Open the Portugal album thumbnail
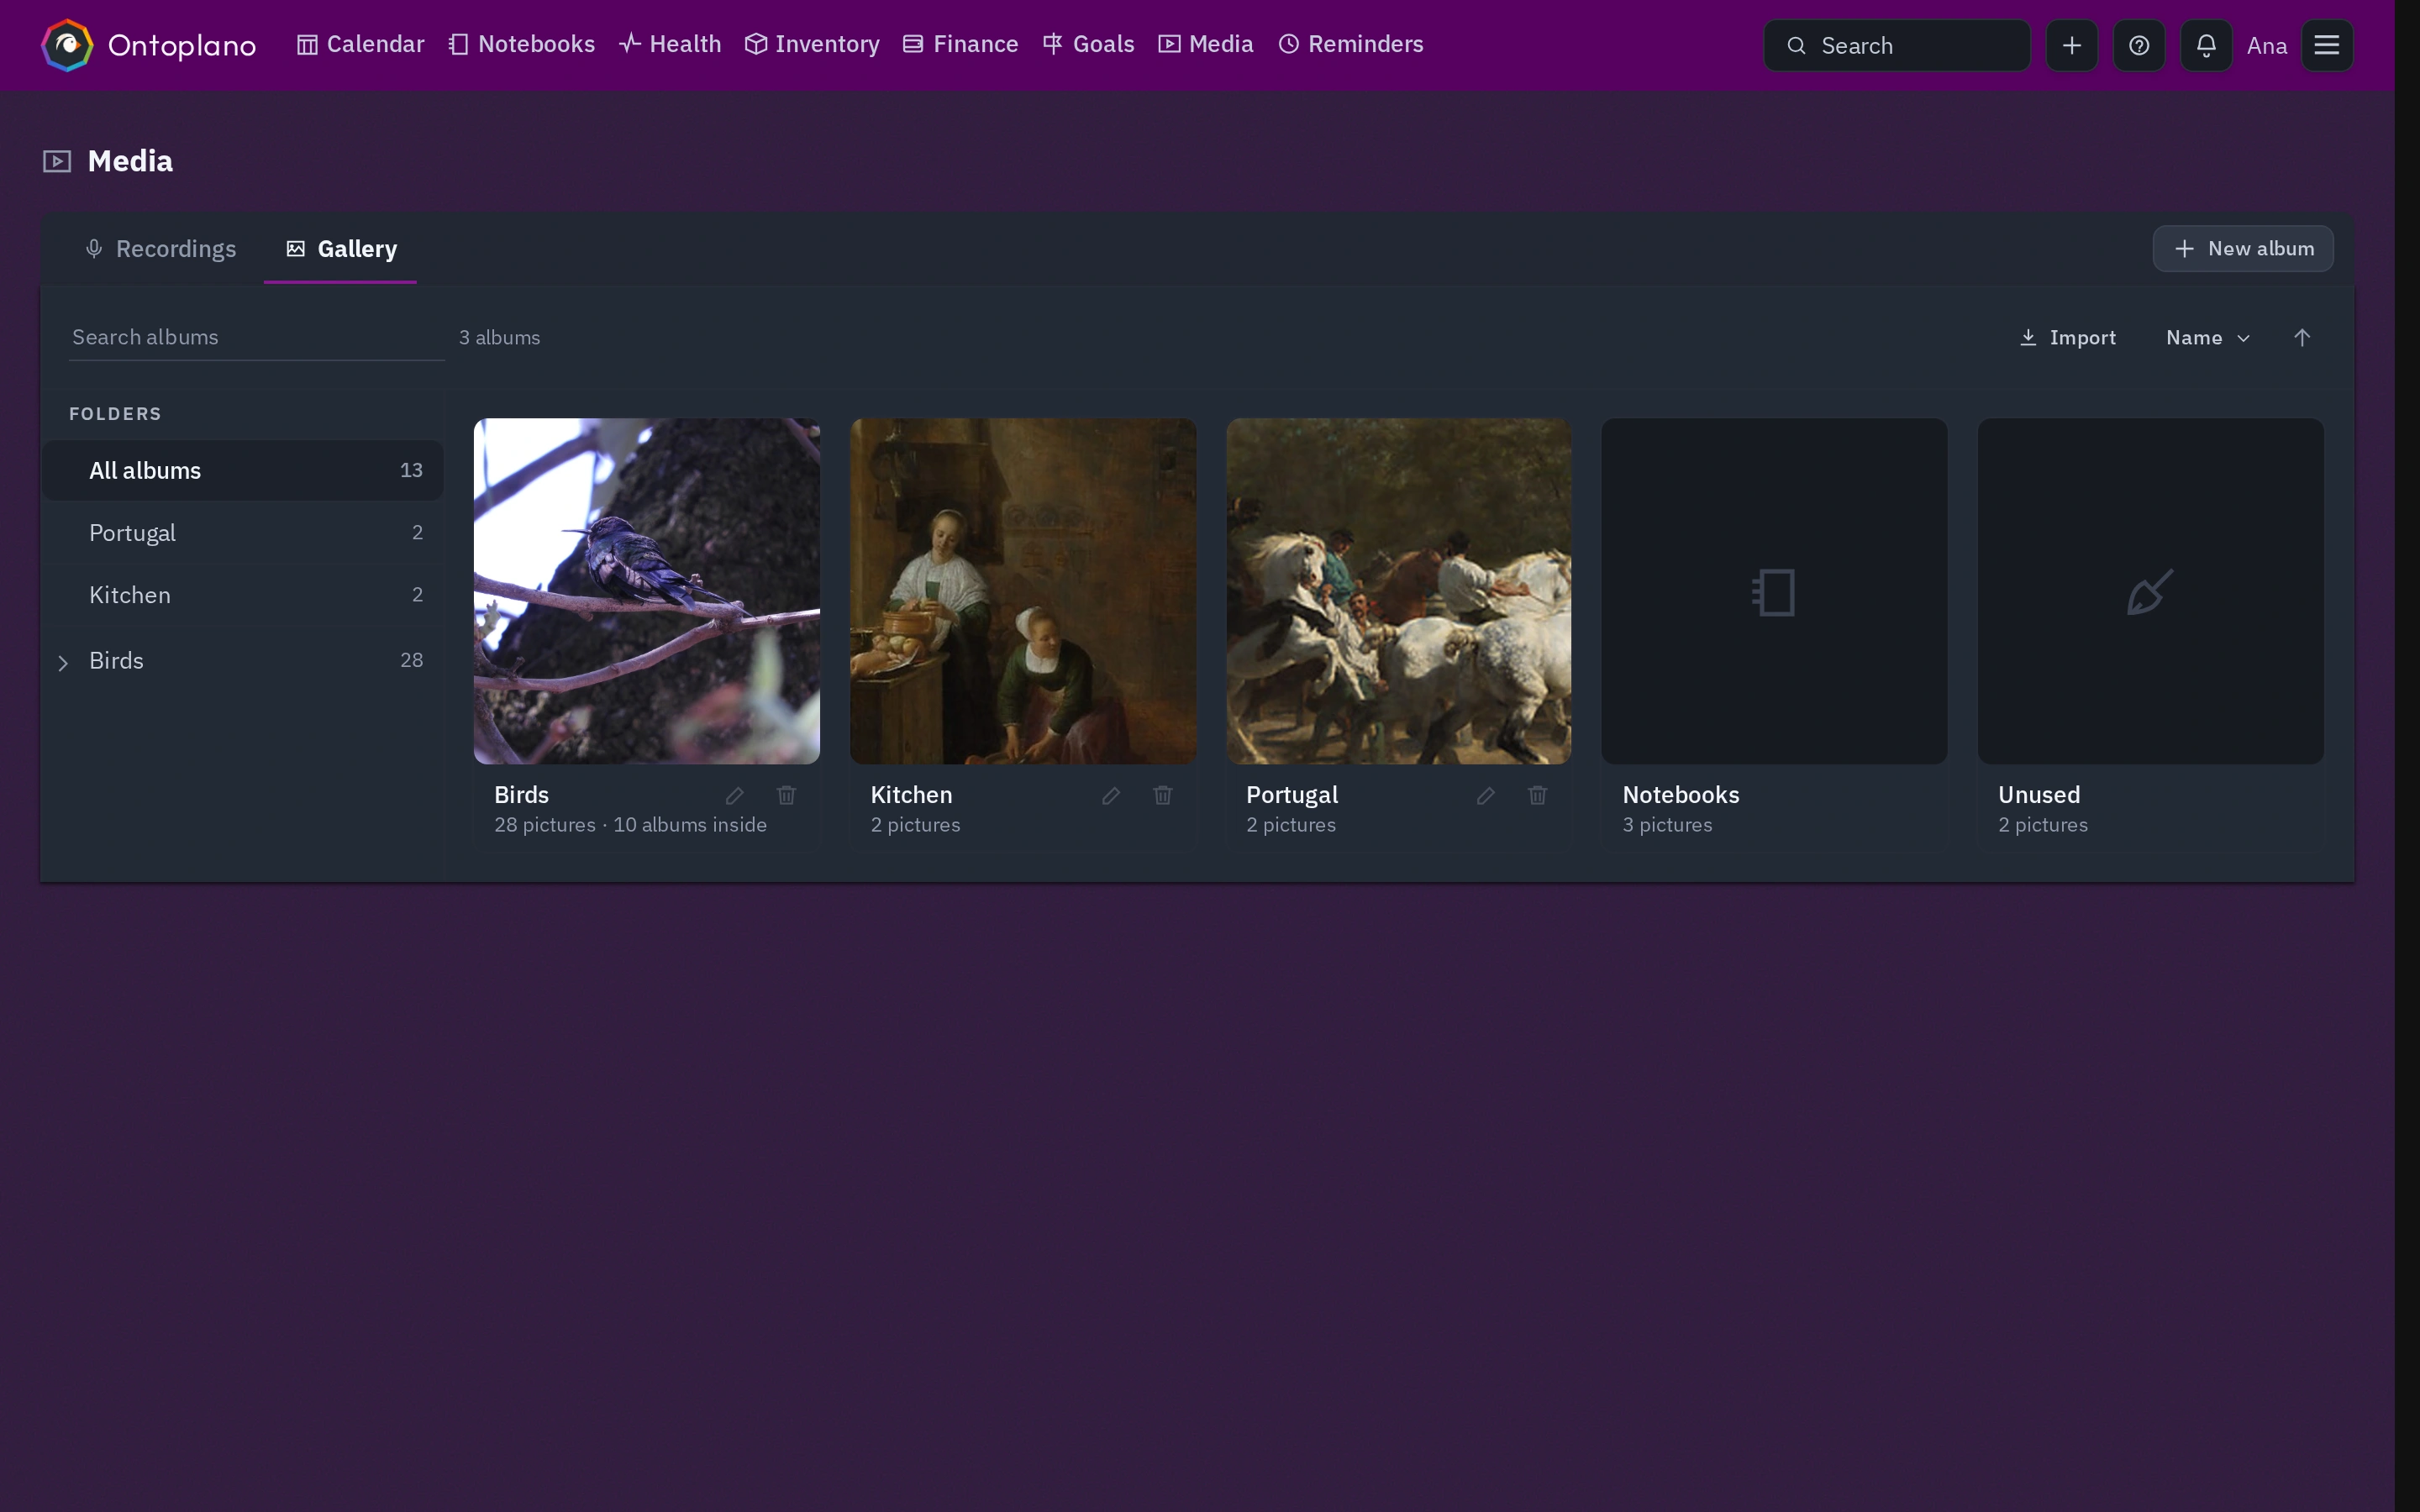The height and width of the screenshot is (1512, 2420). pyautogui.click(x=1399, y=591)
